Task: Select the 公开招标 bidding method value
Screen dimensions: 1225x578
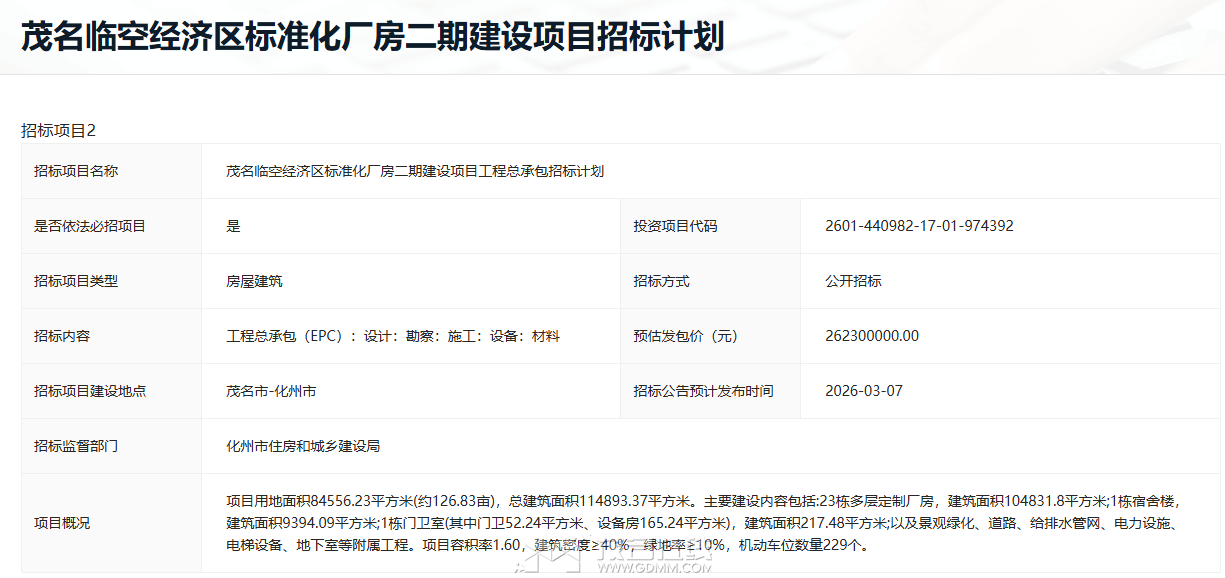Action: point(853,281)
